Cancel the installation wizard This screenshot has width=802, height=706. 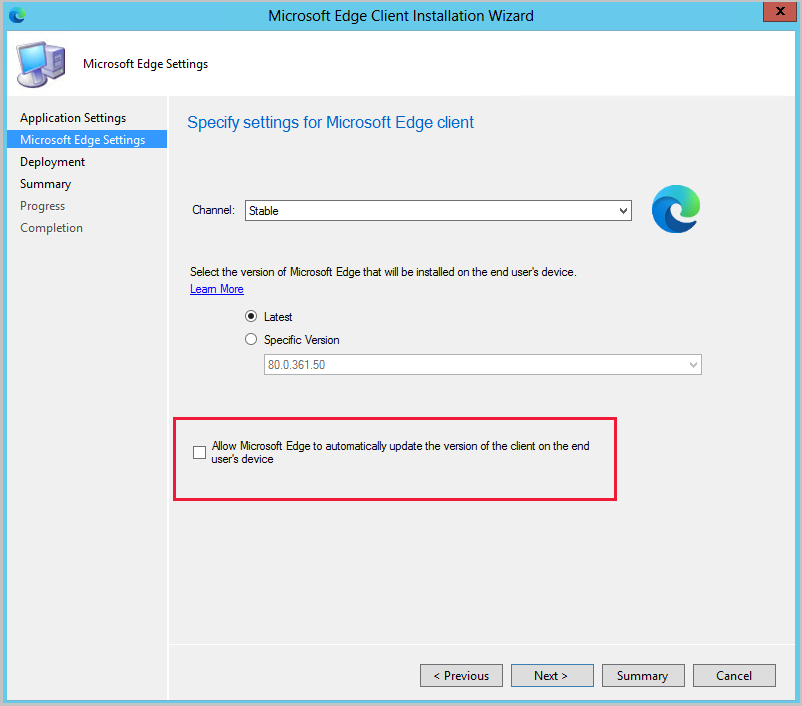click(734, 675)
